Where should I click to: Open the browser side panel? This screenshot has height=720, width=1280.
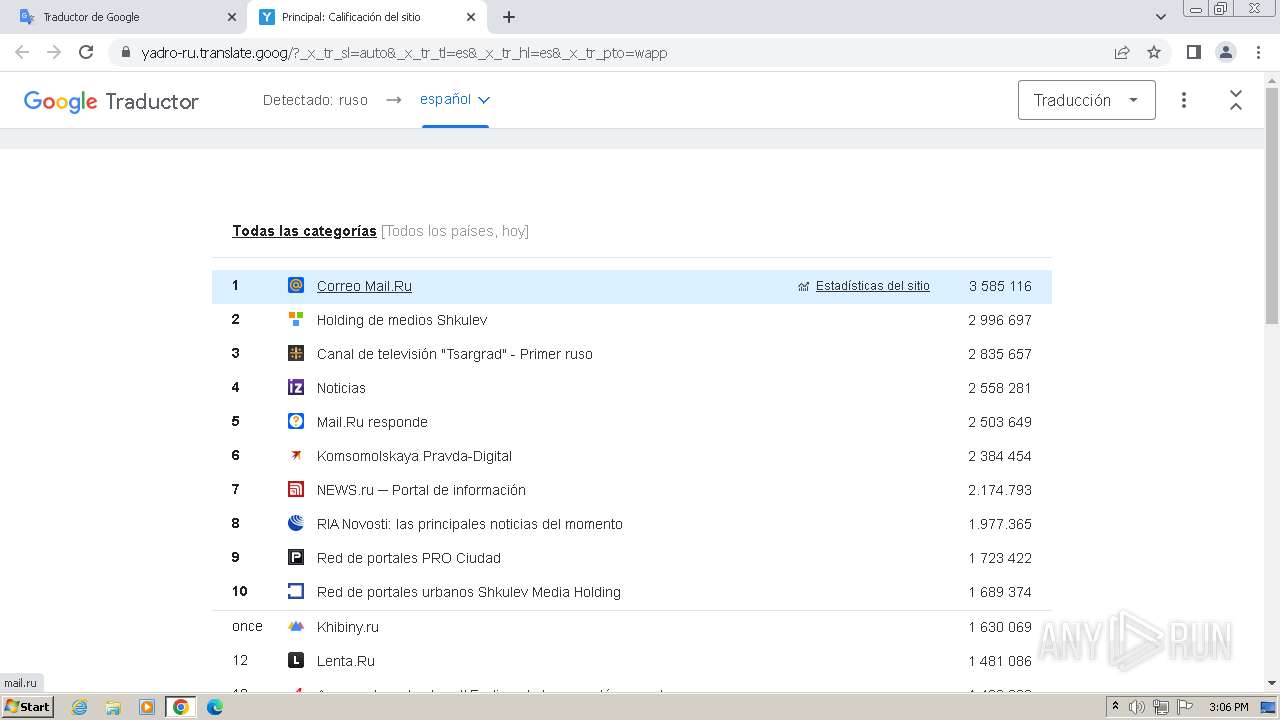pos(1193,52)
